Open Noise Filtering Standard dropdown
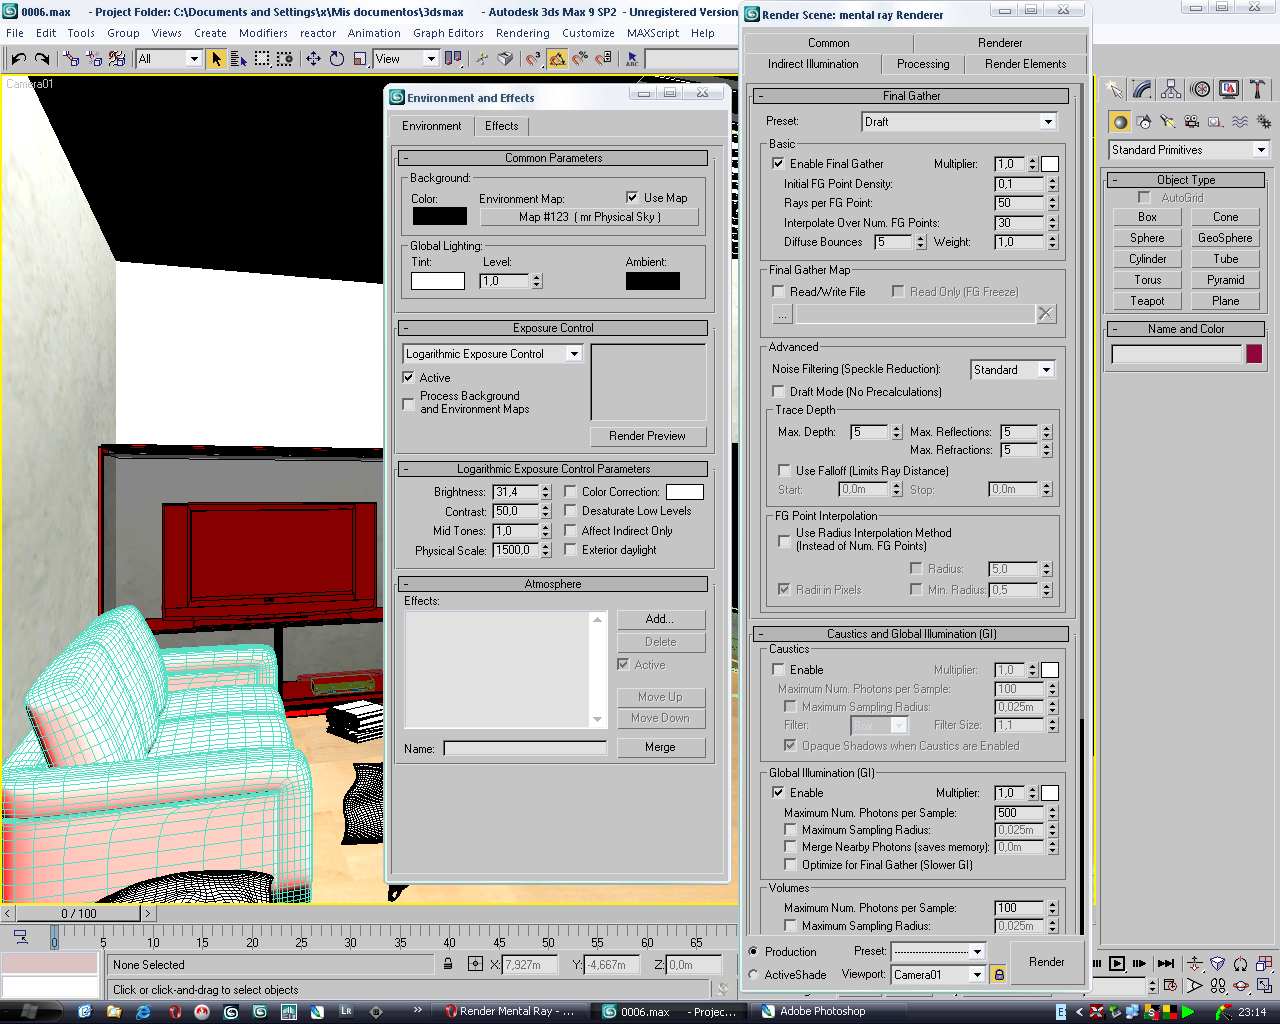 (x=1046, y=370)
